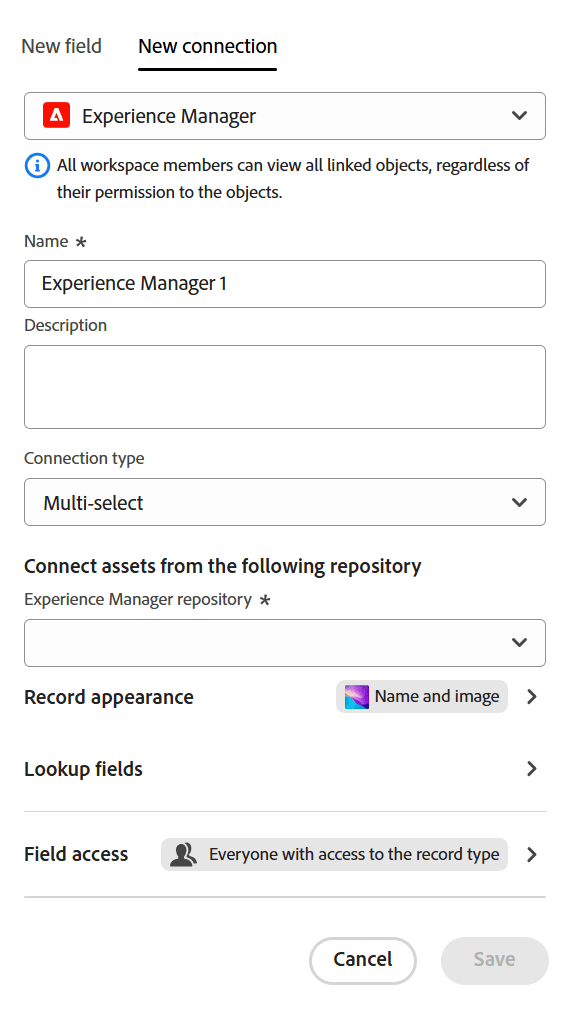Expand Record appearance with its chevron

[x=532, y=697]
